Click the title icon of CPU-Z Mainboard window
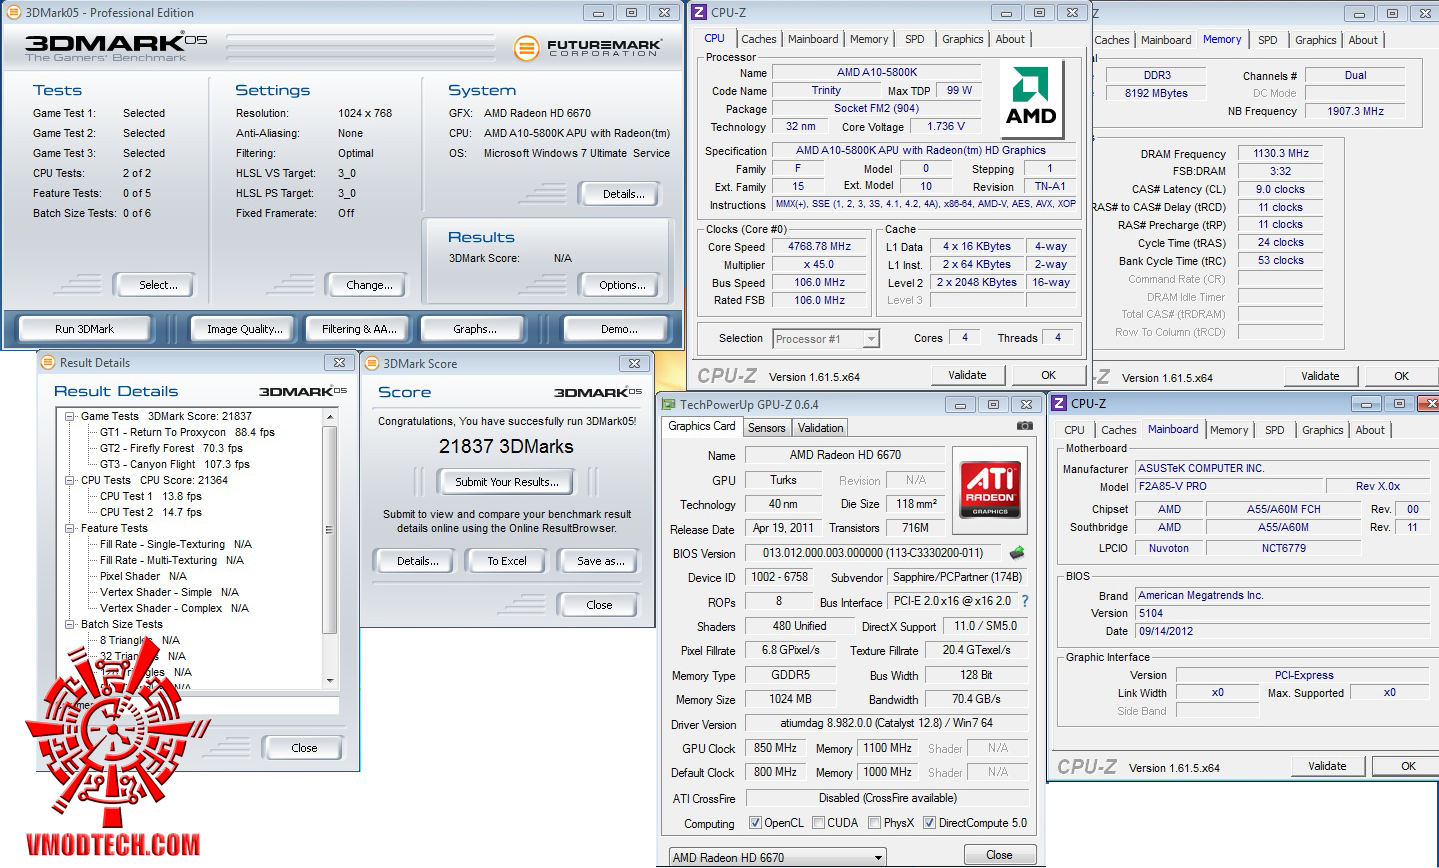This screenshot has height=868, width=1439. 1060,403
